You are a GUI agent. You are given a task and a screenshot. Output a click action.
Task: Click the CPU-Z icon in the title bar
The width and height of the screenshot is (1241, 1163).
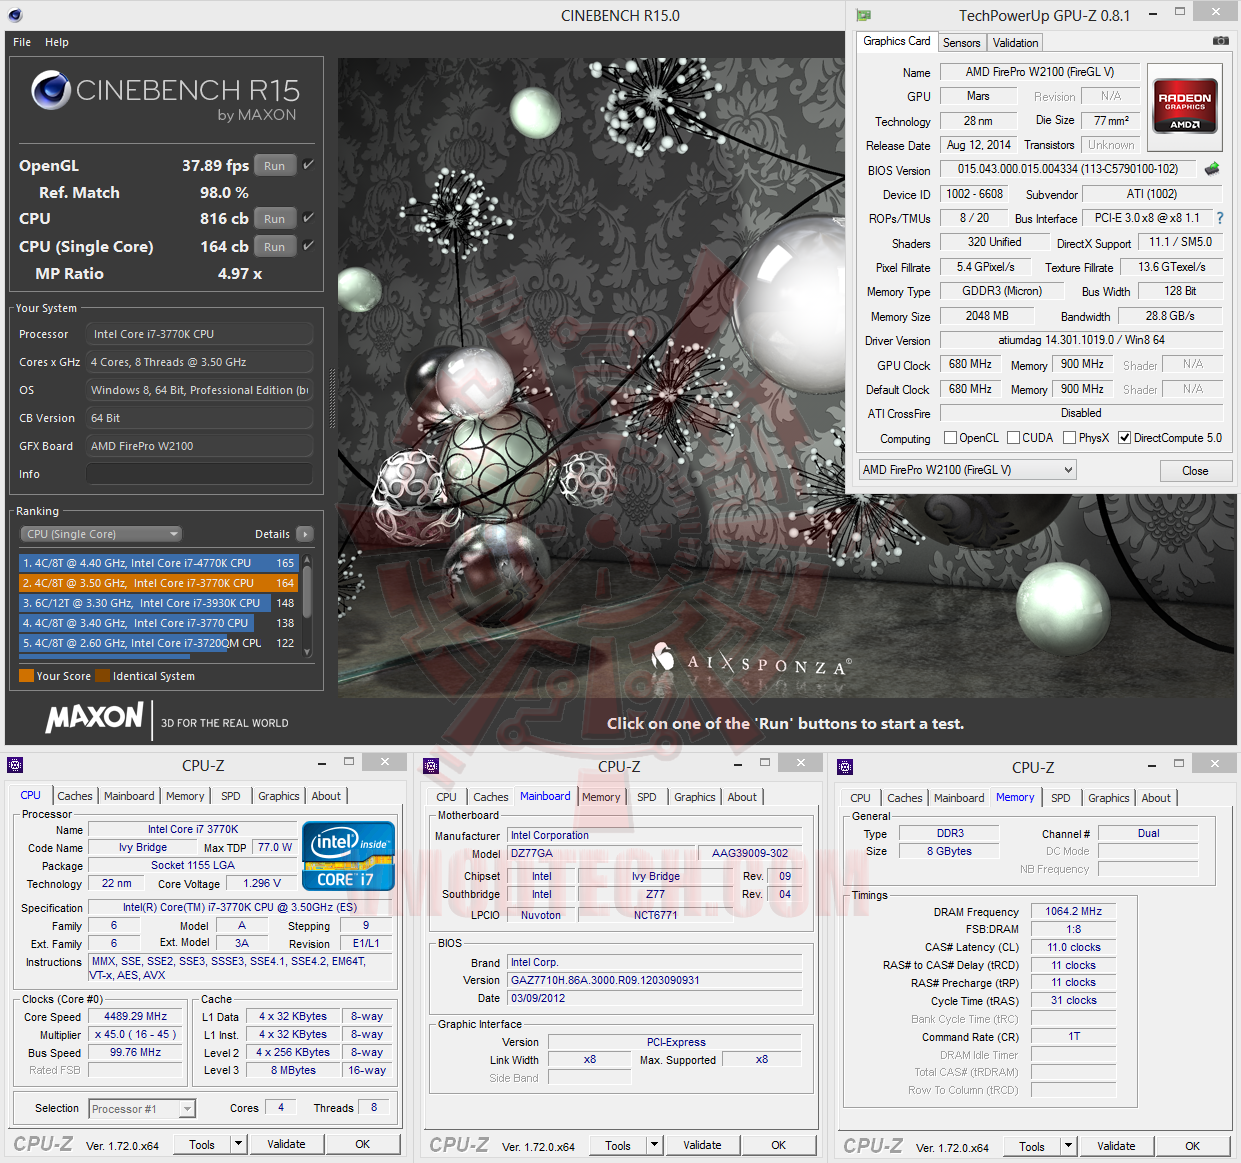pos(15,764)
